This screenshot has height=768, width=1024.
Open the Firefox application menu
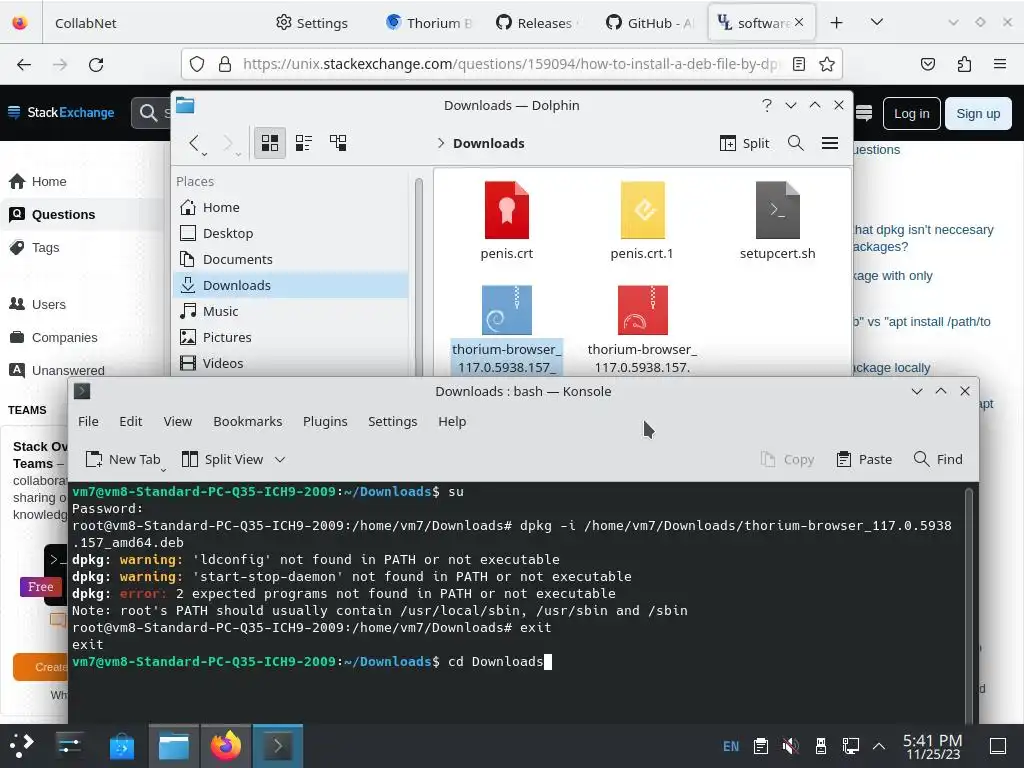(x=1000, y=64)
